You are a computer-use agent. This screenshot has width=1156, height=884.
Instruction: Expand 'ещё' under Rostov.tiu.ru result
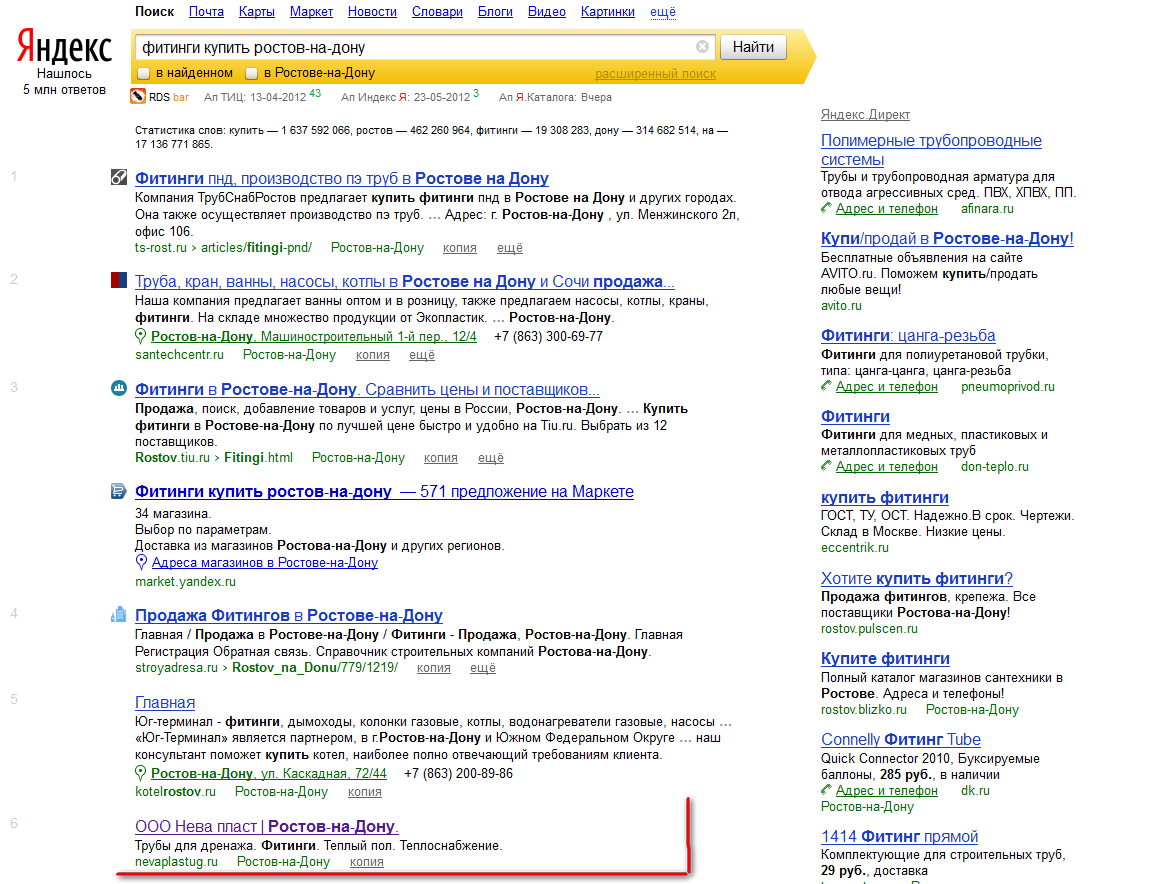491,458
